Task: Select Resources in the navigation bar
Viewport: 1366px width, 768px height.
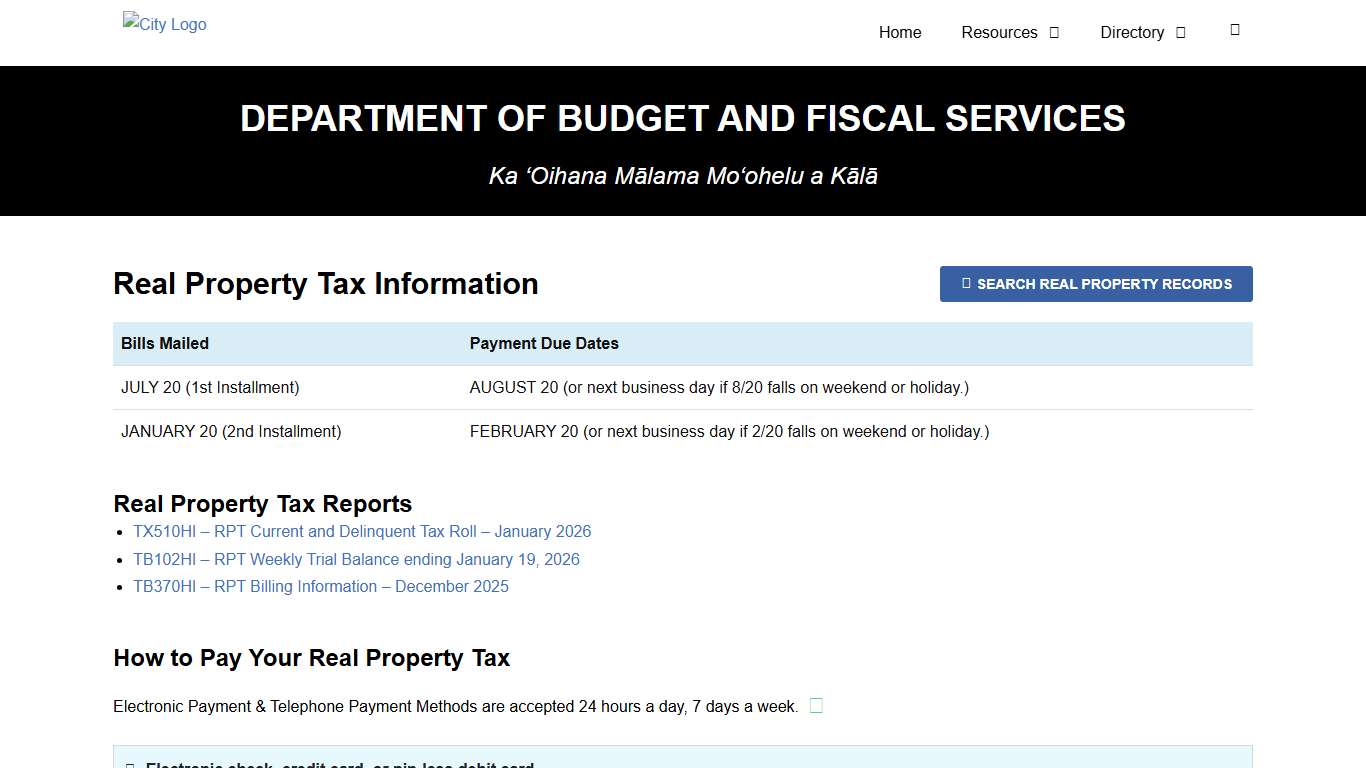Action: (x=999, y=32)
